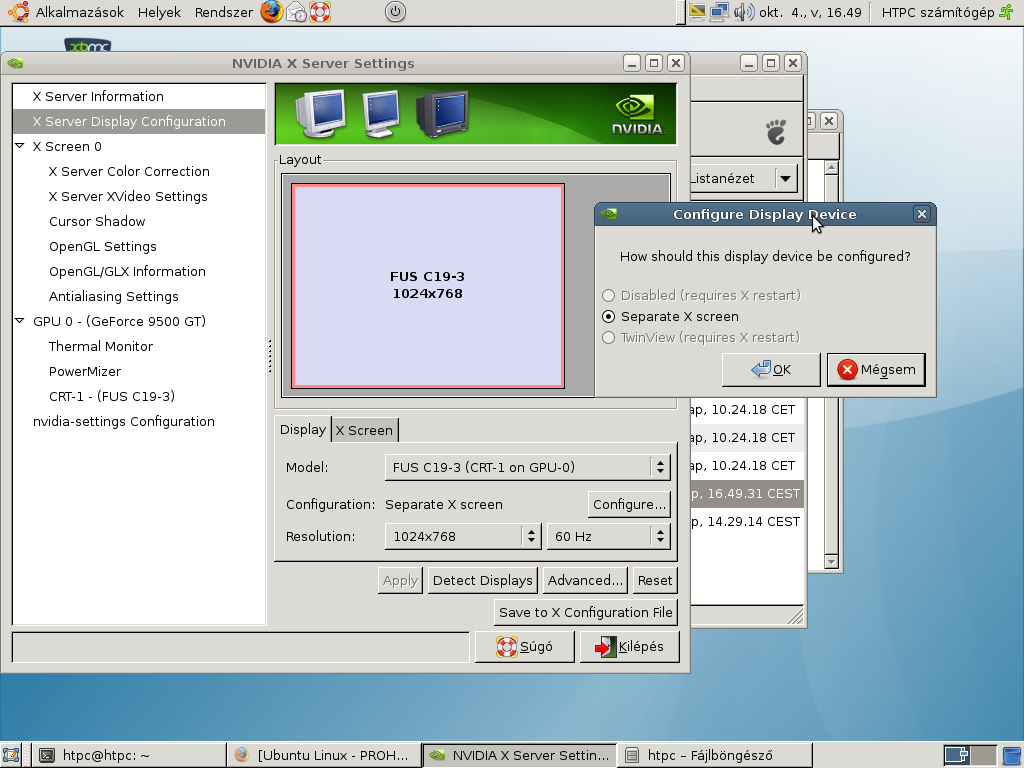The height and width of the screenshot is (768, 1024).
Task: Click the NVIDIA logo banner
Action: pyautogui.click(x=475, y=114)
